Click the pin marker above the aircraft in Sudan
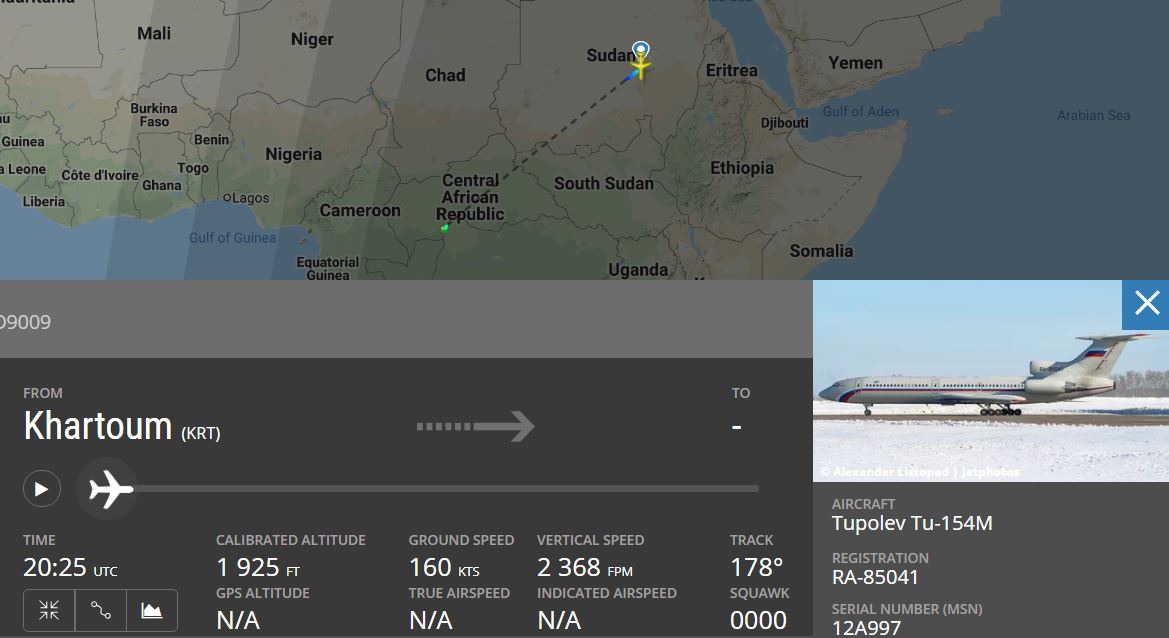The height and width of the screenshot is (638, 1169). (x=641, y=50)
